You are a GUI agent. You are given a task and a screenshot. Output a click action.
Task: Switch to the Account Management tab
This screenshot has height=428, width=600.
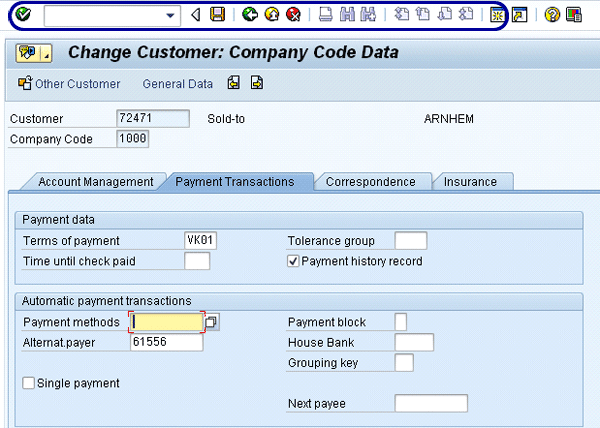click(x=95, y=182)
